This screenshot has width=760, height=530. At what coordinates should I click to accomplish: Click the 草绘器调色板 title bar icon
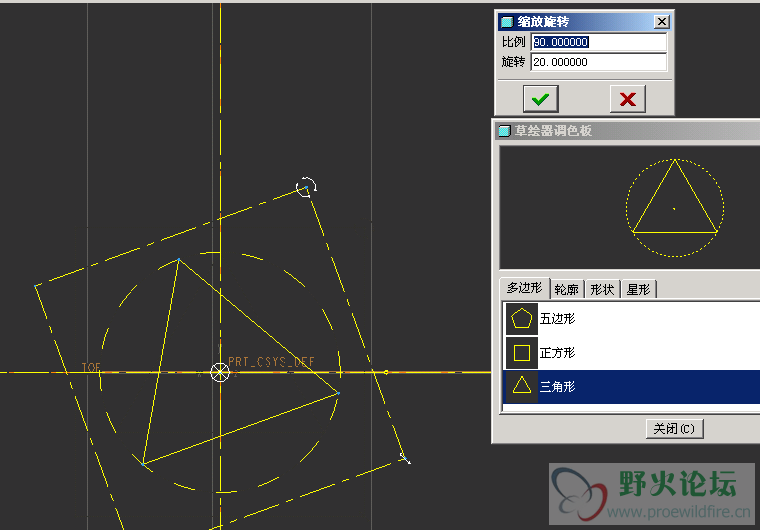(505, 130)
